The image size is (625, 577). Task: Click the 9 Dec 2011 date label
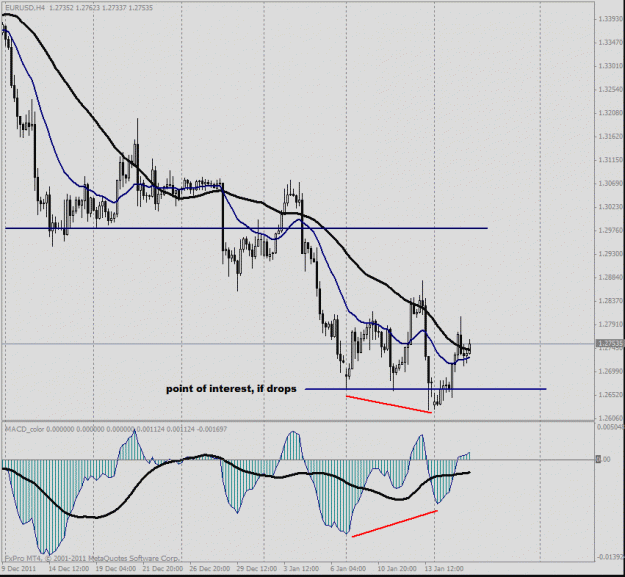19,569
